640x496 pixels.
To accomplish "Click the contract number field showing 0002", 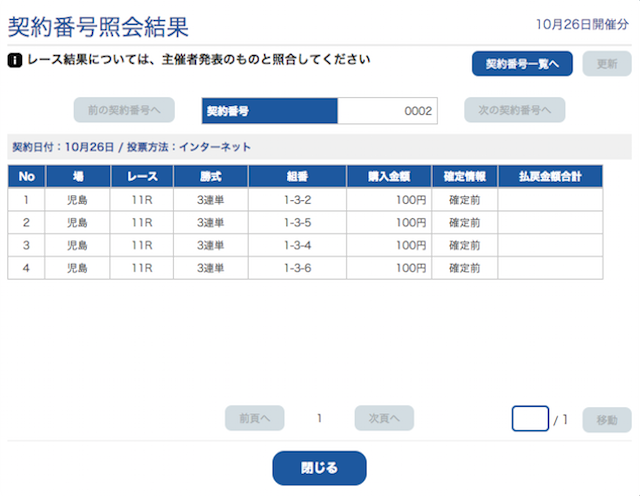I will click(x=387, y=110).
